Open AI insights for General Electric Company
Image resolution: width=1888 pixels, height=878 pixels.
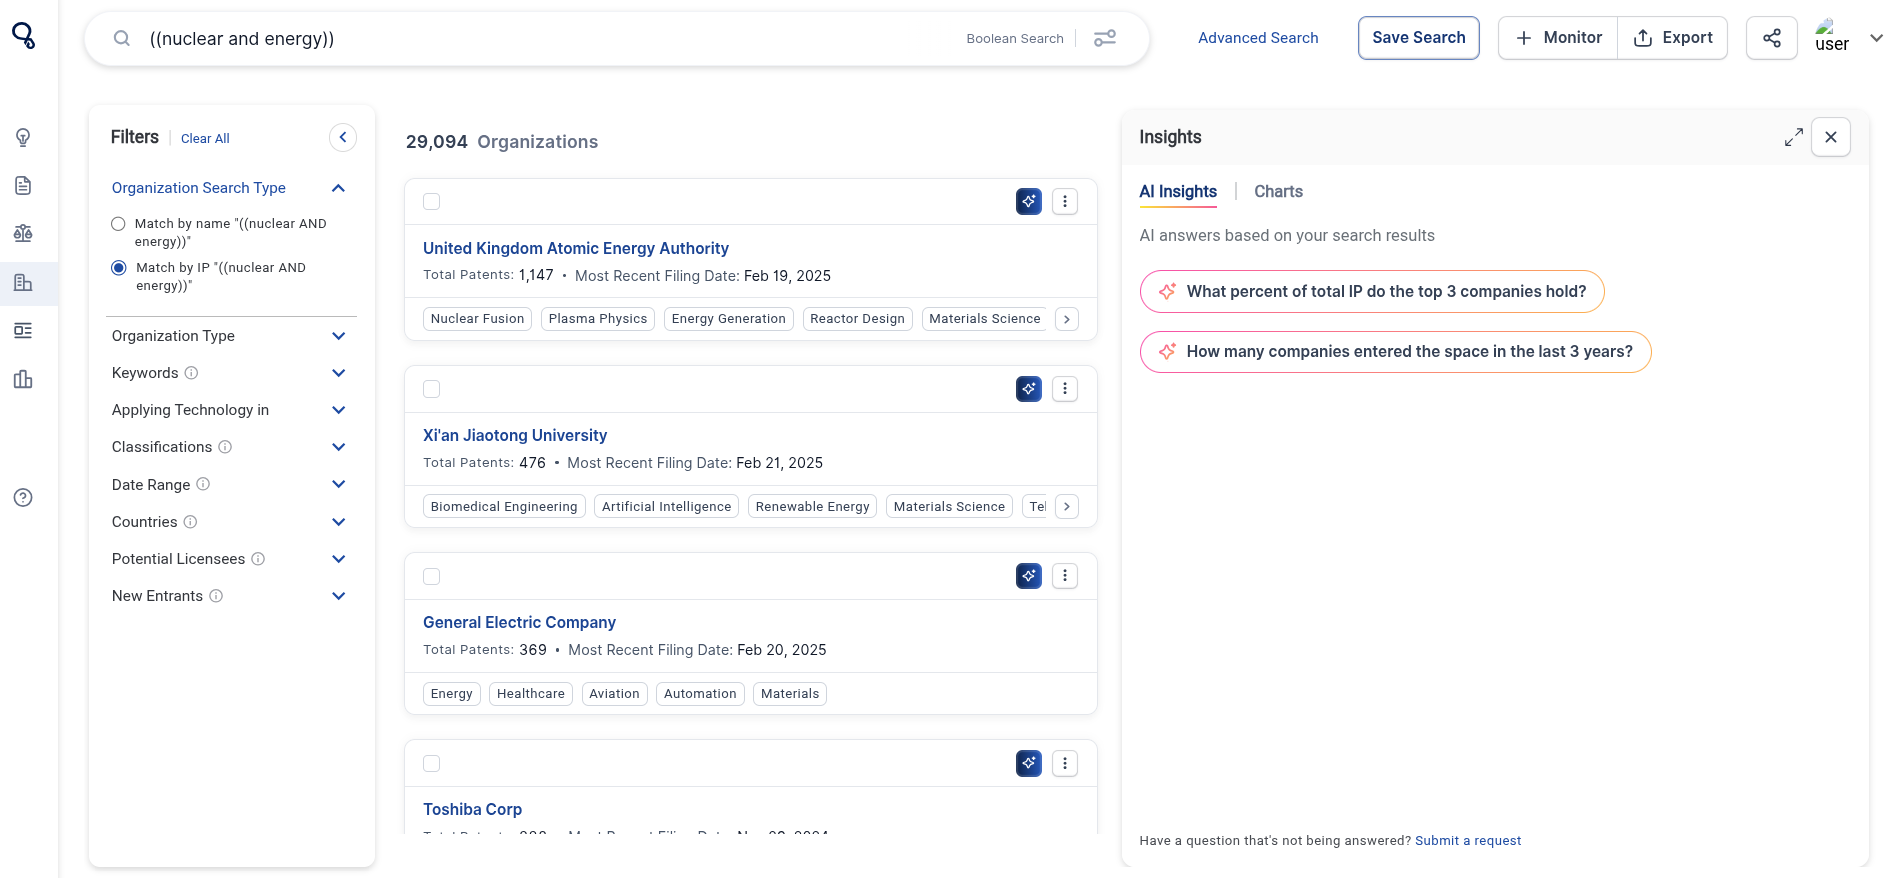tap(1029, 575)
